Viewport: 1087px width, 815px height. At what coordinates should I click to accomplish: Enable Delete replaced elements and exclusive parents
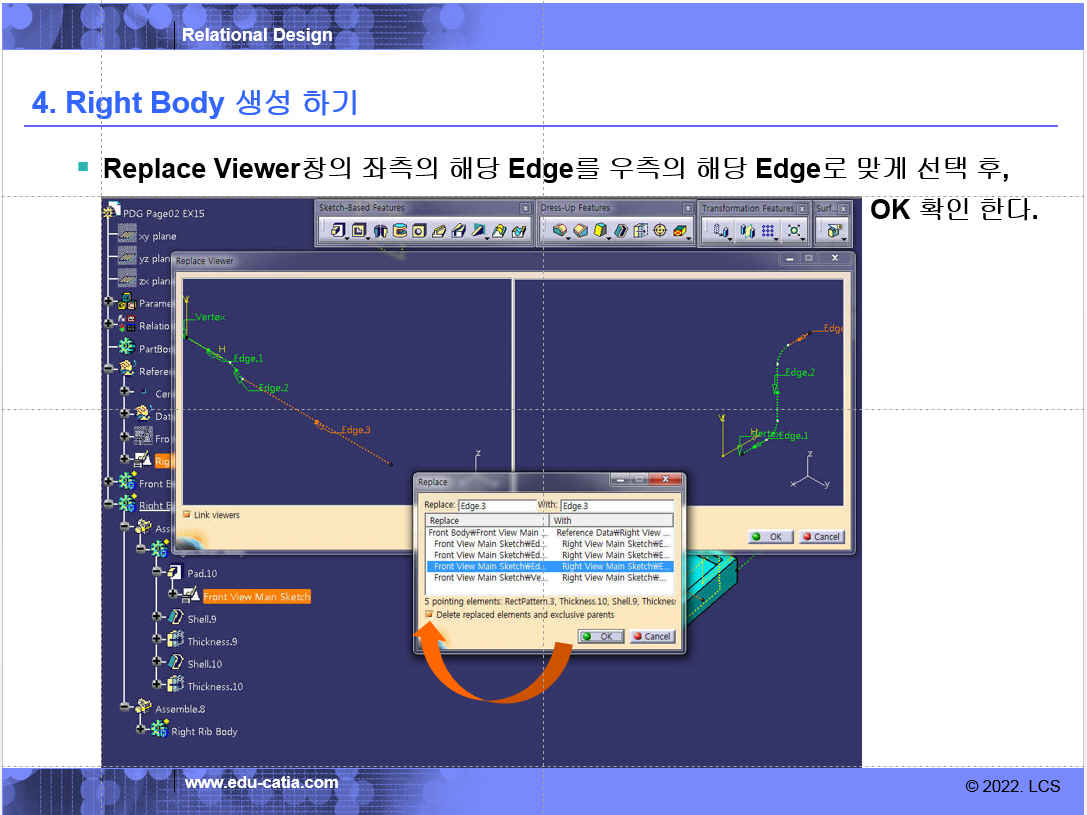pyautogui.click(x=429, y=615)
